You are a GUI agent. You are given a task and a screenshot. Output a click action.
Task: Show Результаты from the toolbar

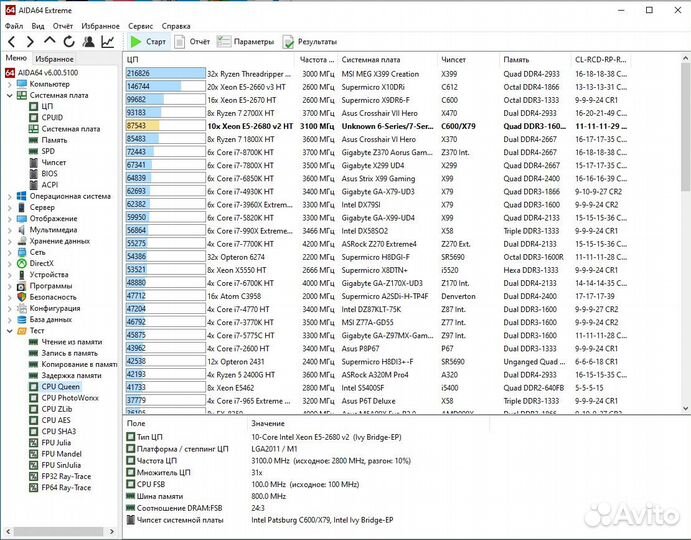click(309, 42)
